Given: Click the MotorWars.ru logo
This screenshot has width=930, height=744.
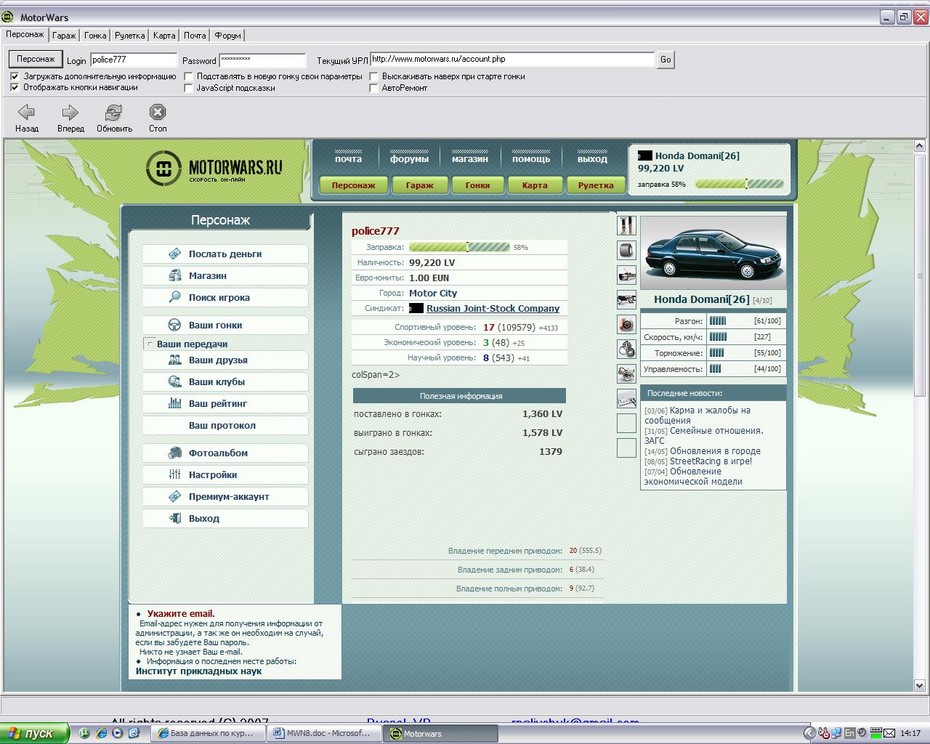Looking at the screenshot, I should pos(214,168).
